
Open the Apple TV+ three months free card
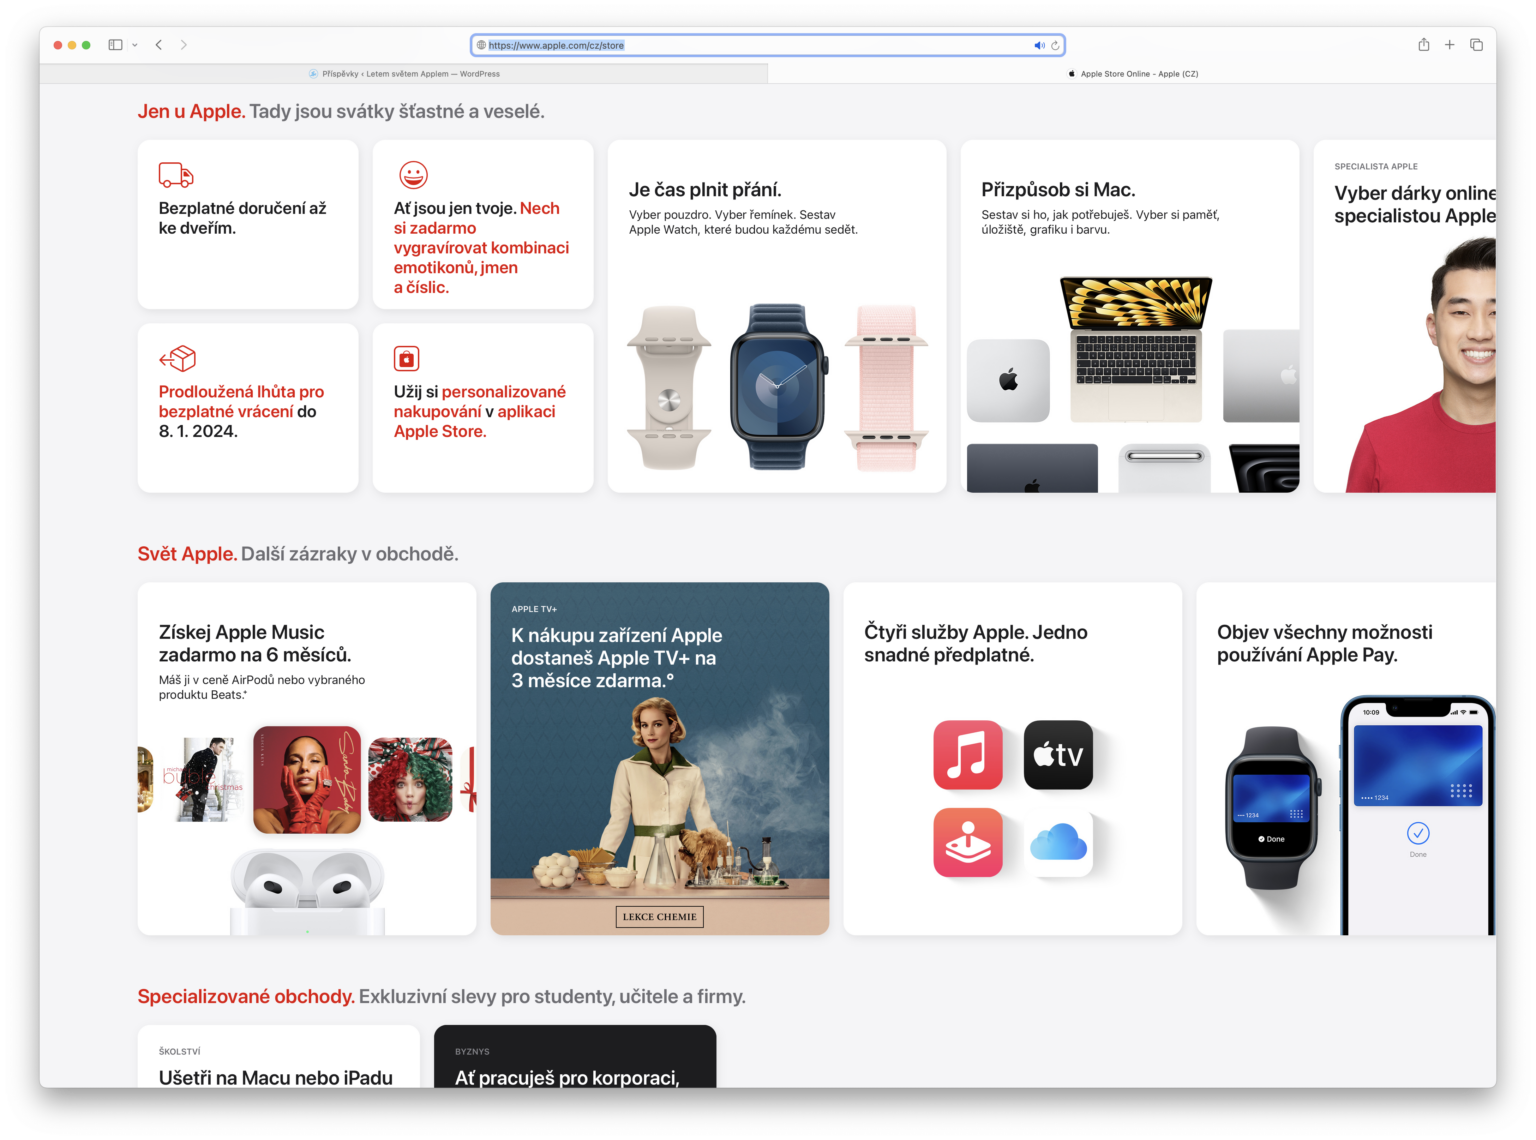tap(660, 759)
